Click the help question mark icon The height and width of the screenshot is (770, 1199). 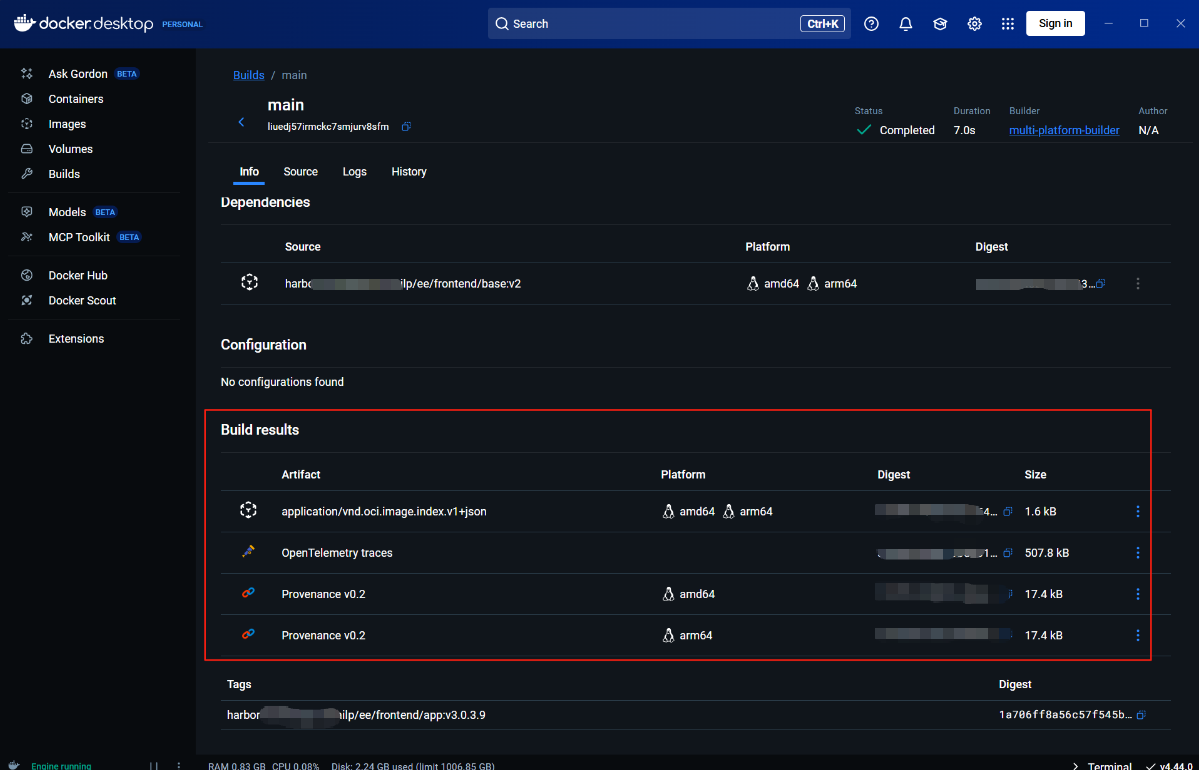[871, 24]
